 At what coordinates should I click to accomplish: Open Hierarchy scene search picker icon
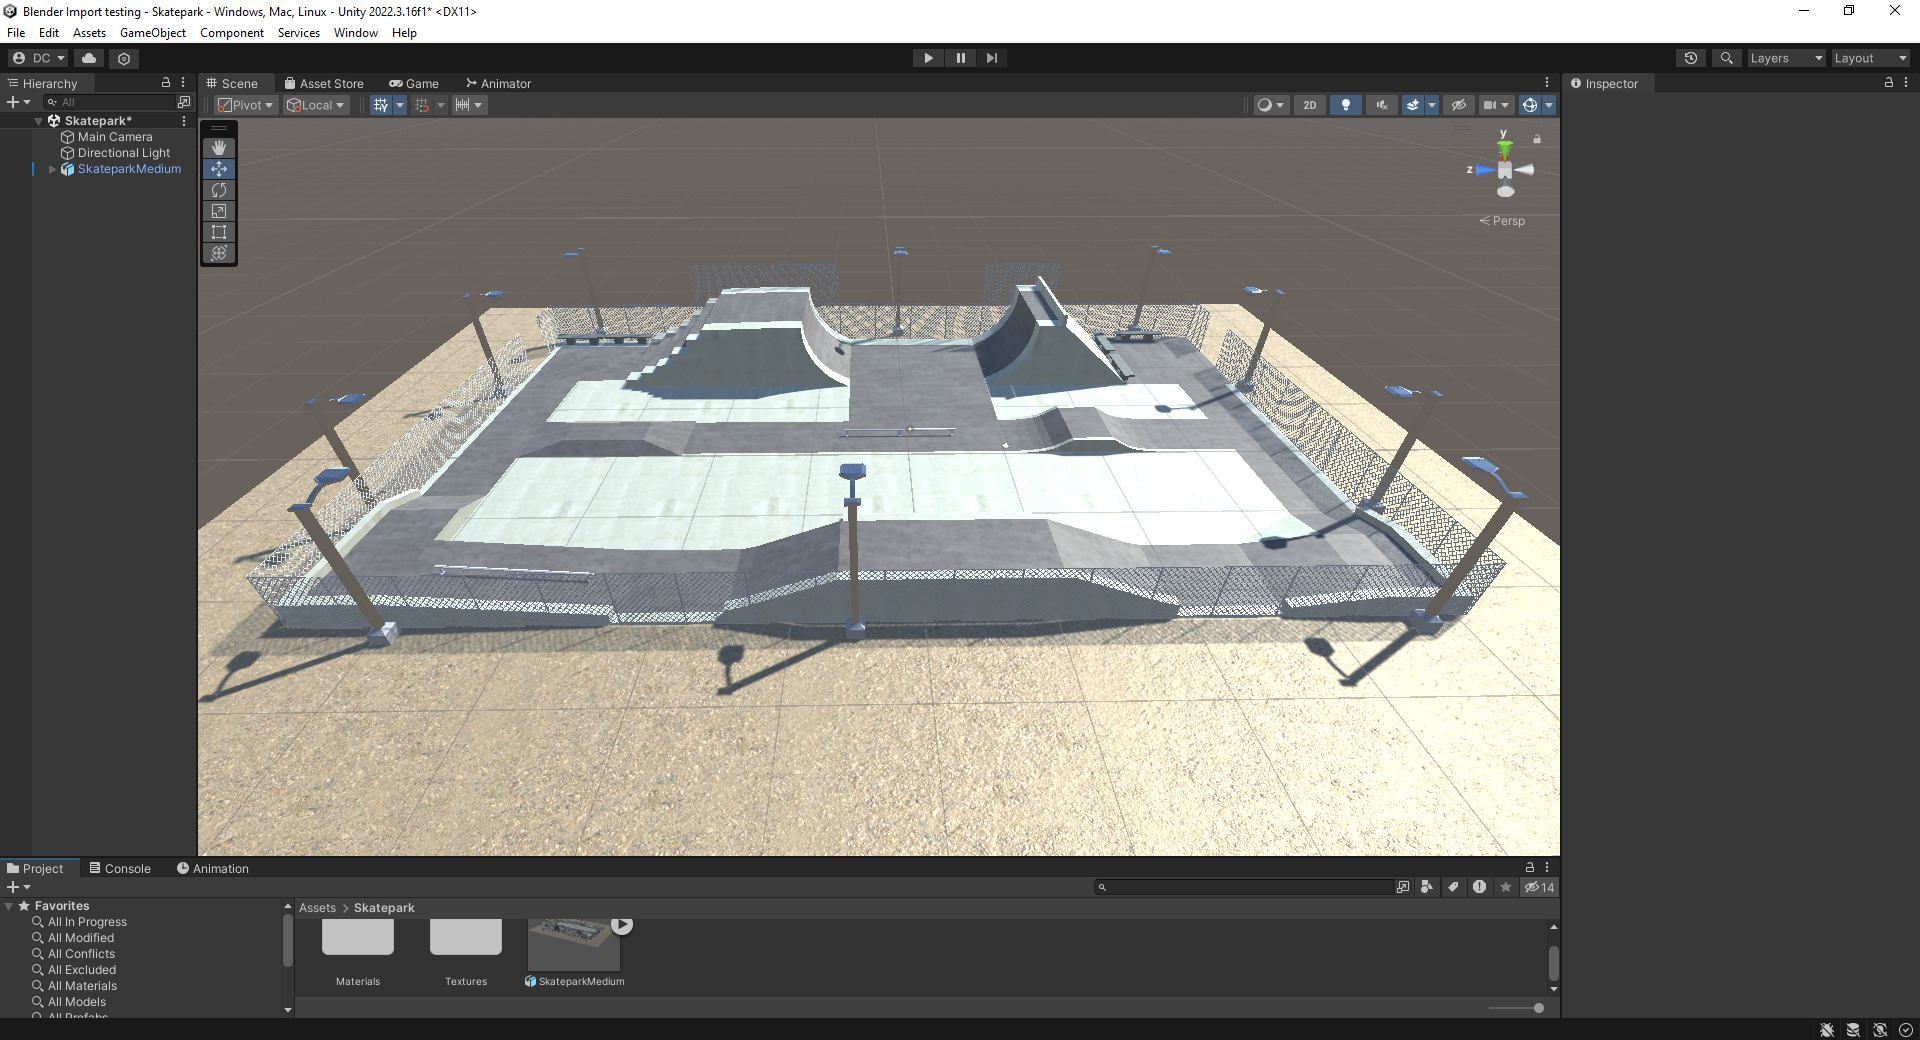[x=184, y=102]
